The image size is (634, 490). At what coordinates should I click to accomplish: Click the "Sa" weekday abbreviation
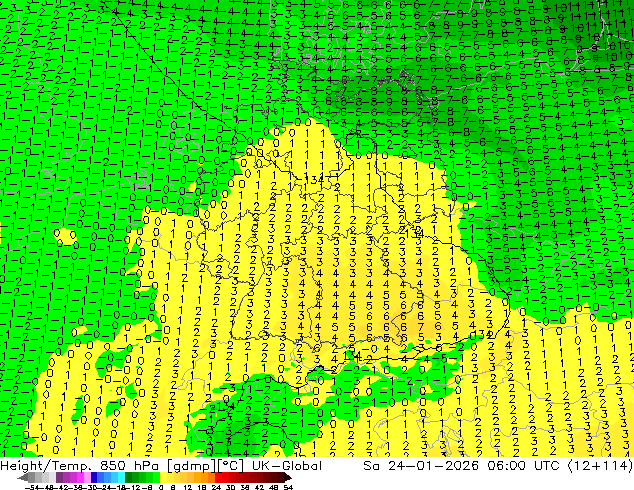(x=372, y=466)
